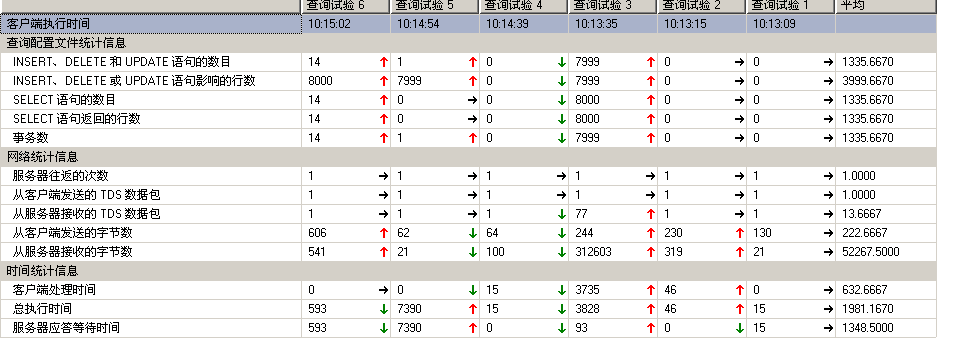This screenshot has width=959, height=364.
Task: Click the green down arrow beside 100
Action: [x=561, y=252]
